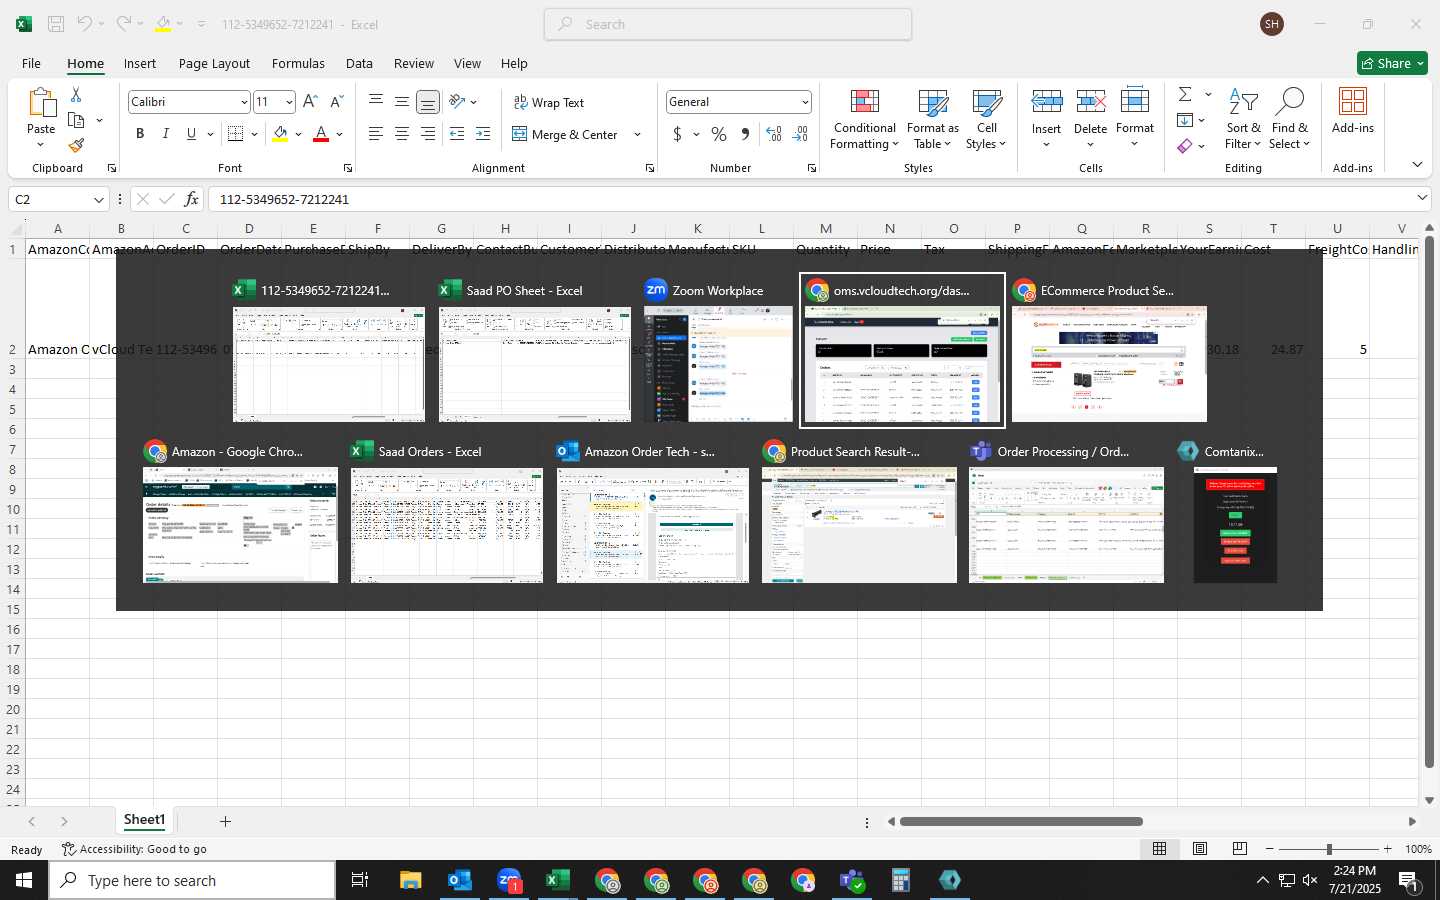
Task: Open General number format dropdown
Action: tap(804, 102)
